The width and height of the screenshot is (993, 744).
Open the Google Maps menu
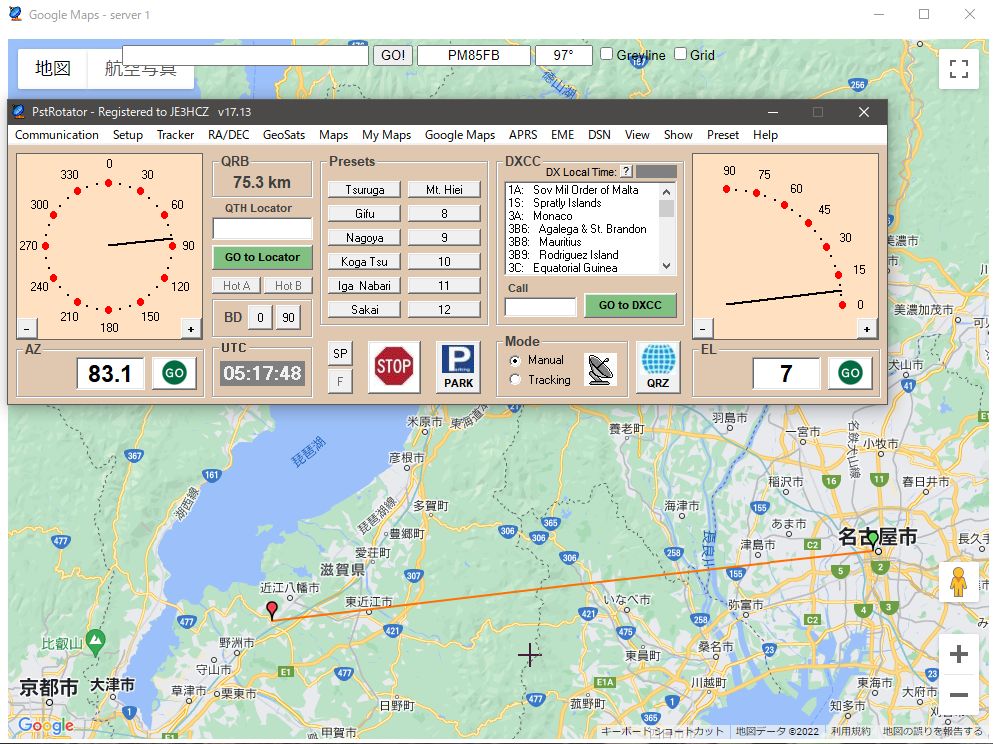coord(459,135)
